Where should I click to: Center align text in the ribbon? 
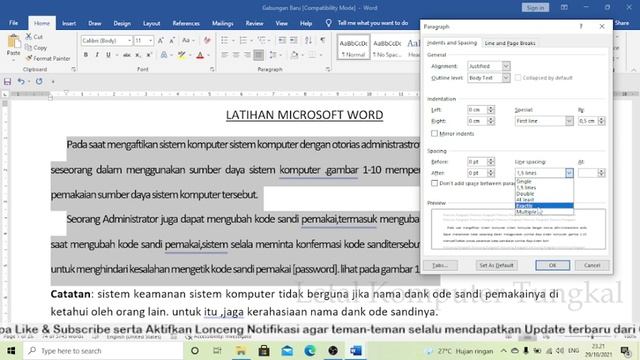236,55
